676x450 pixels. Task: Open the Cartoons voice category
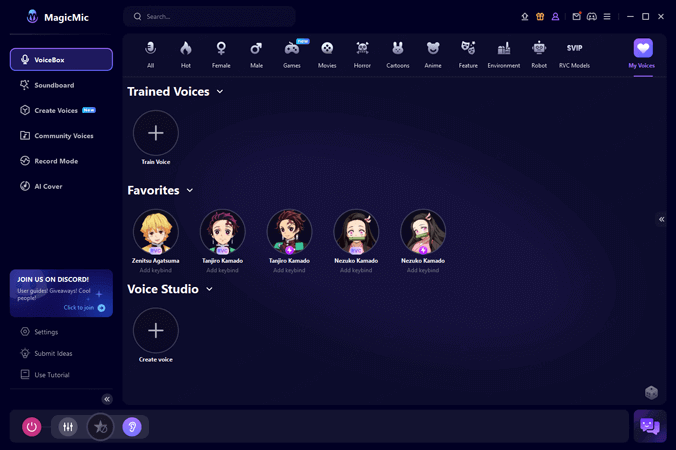[x=397, y=55]
